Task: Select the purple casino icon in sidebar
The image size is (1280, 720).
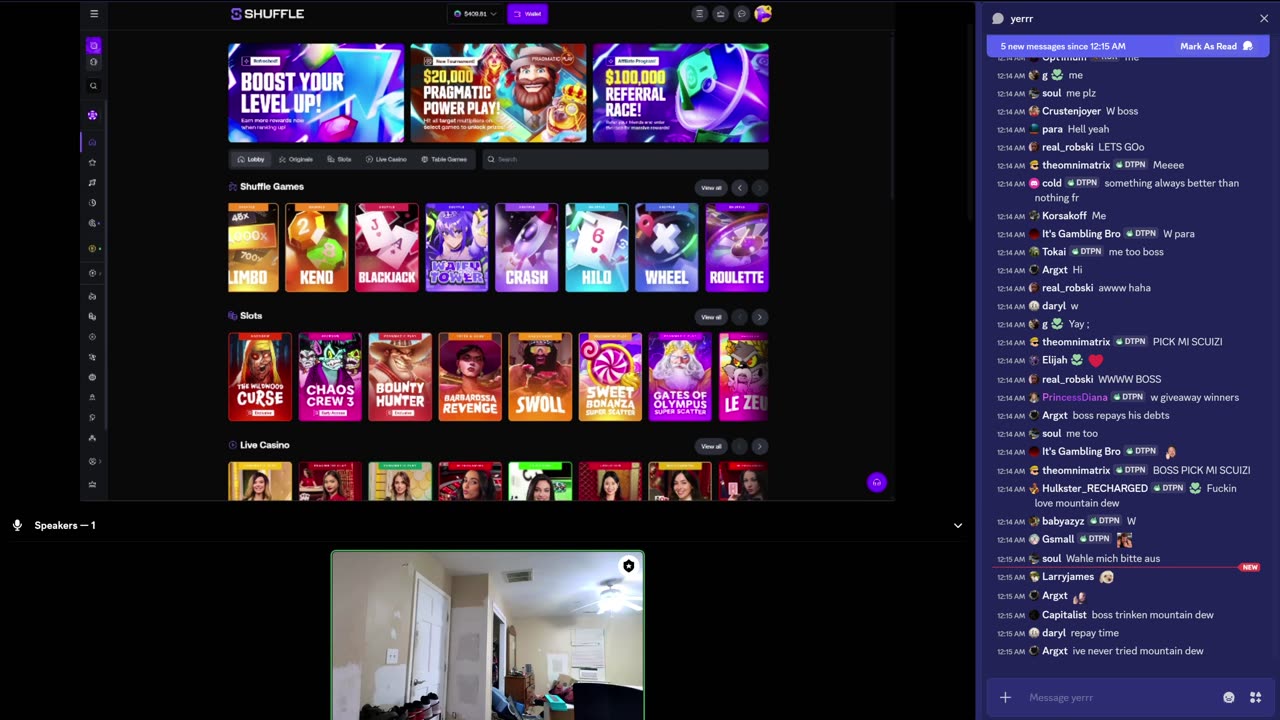Action: click(93, 46)
